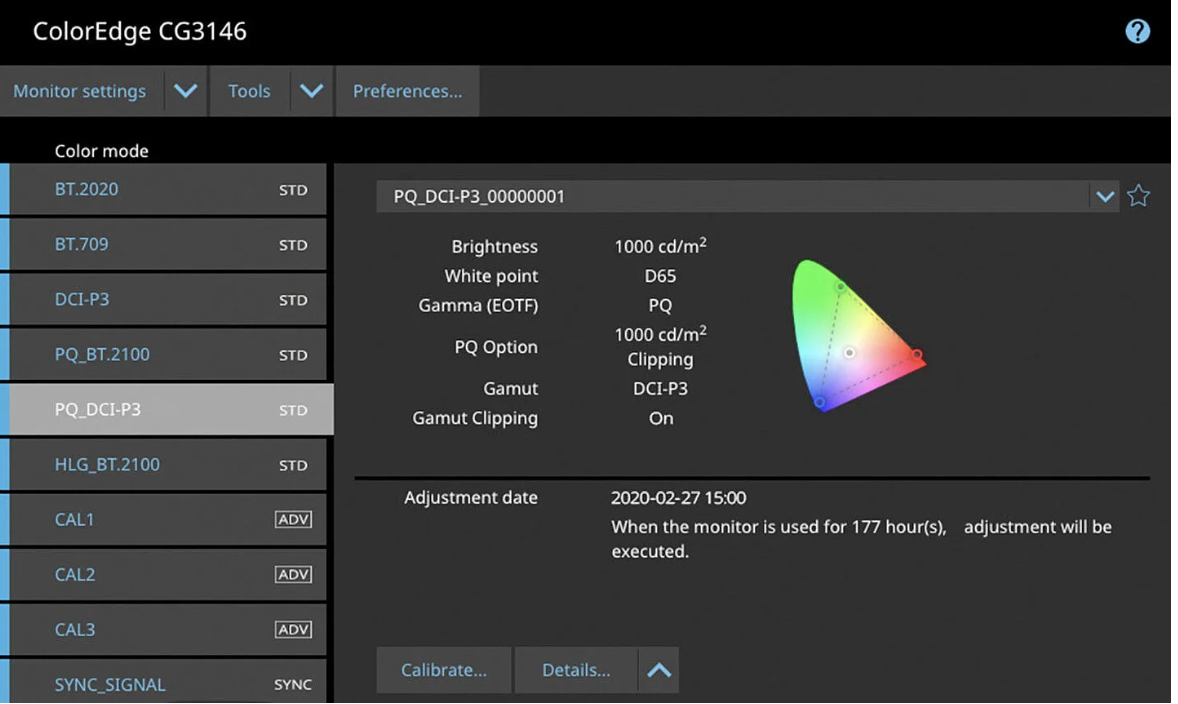Viewport: 1178px width, 704px height.
Task: Click the ADV badge on CAL2
Action: pos(293,574)
